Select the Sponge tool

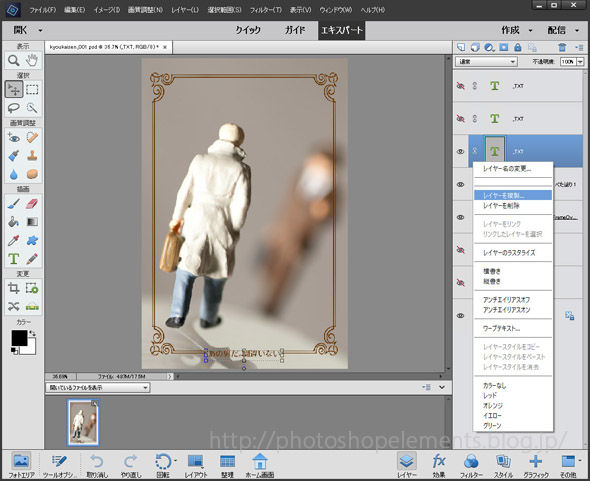[x=32, y=174]
